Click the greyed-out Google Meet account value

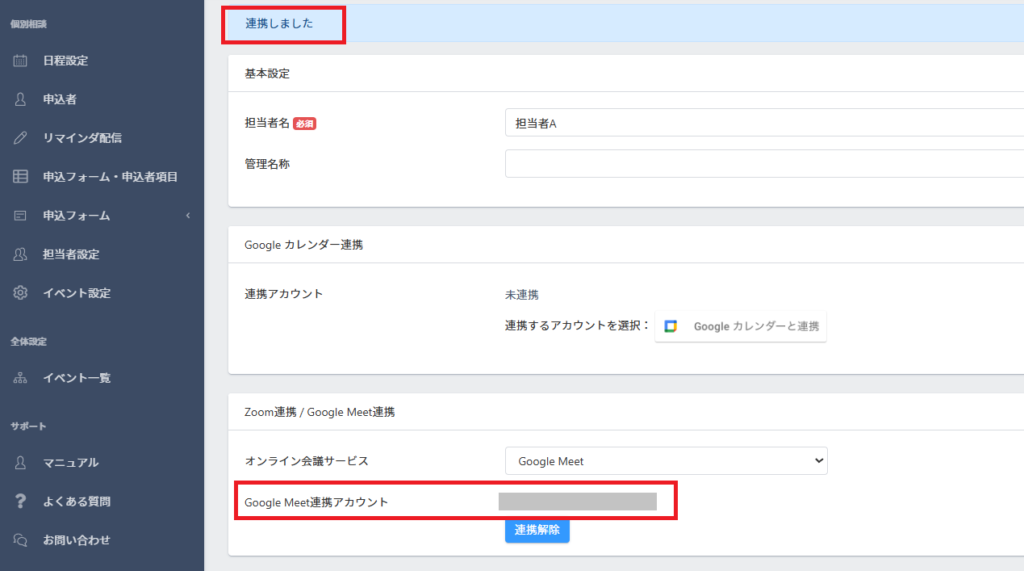click(577, 502)
